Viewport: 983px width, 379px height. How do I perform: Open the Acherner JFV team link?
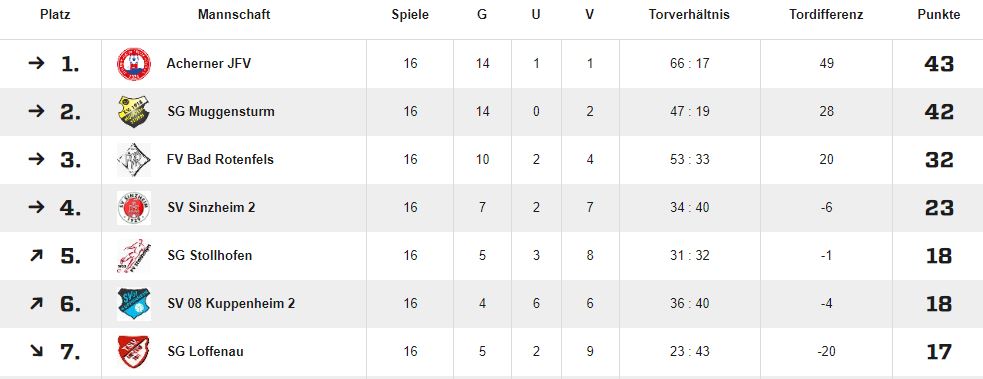[x=209, y=63]
